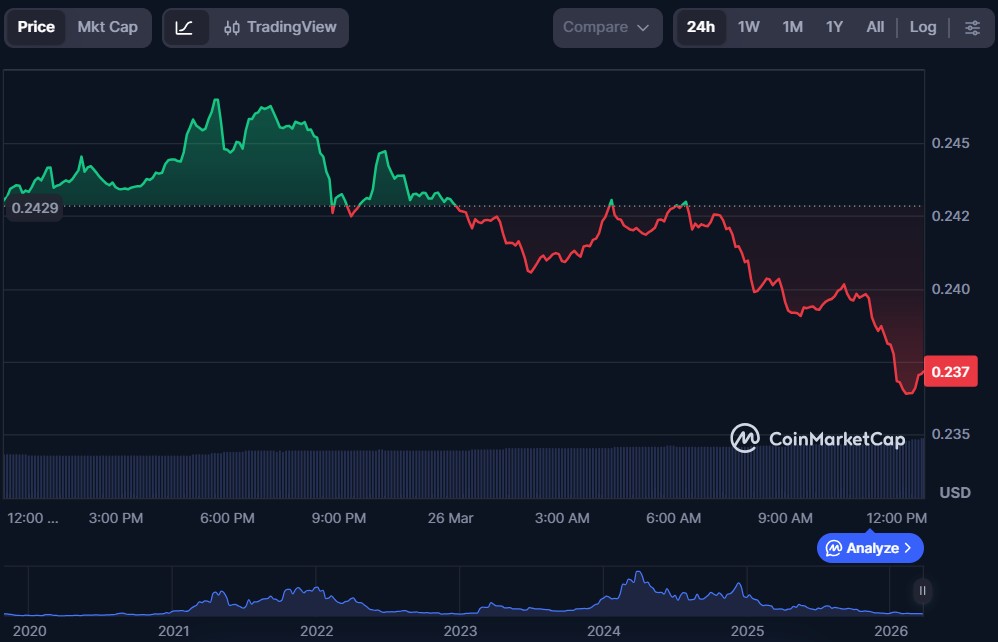Click 2021 on the year timeline

pos(174,631)
